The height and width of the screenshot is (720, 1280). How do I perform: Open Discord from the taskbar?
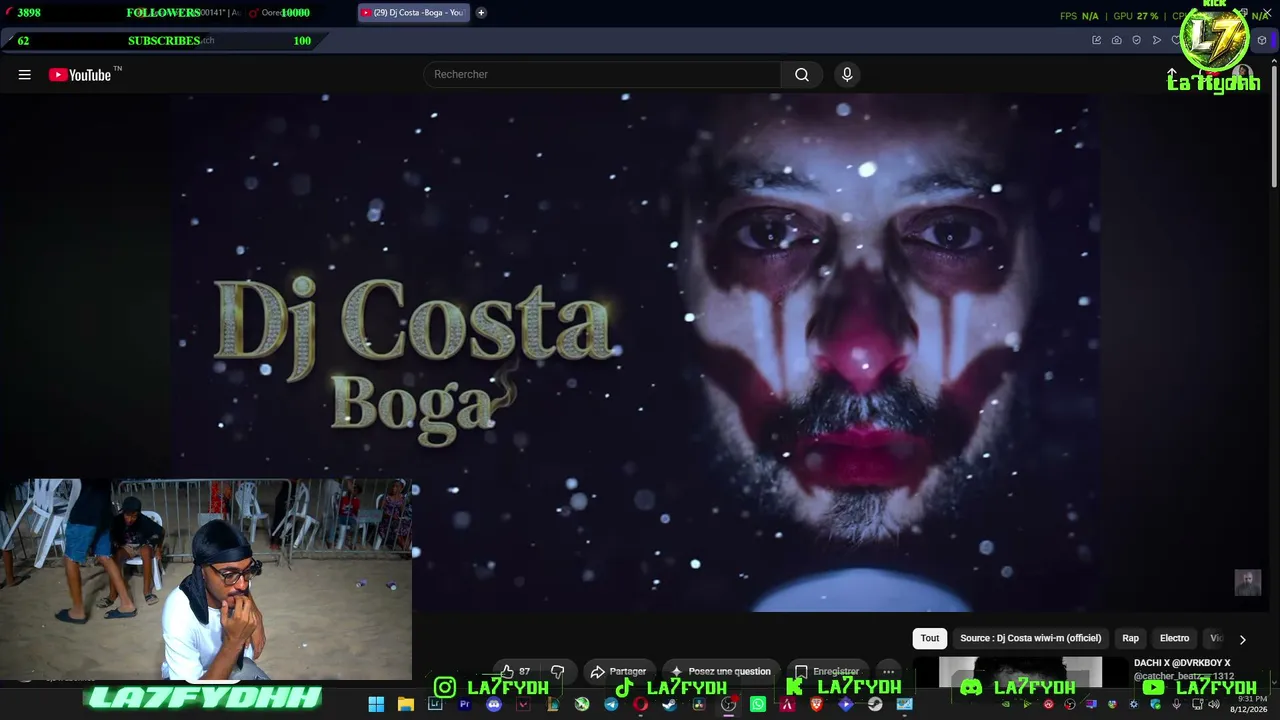click(493, 705)
